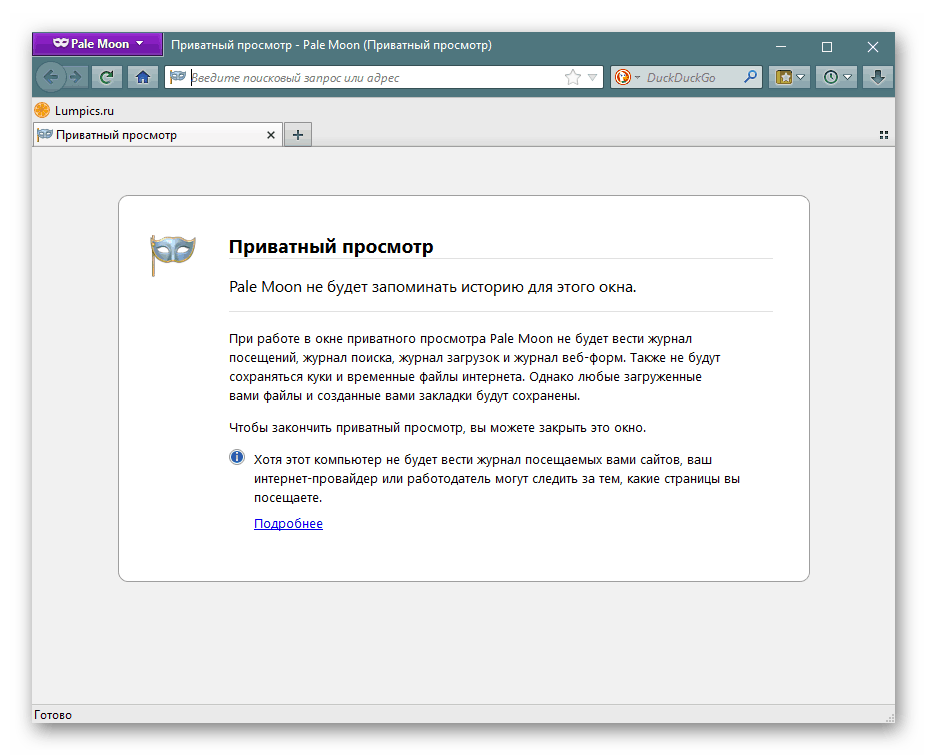
Task: Close the Pale Moon window
Action: (x=873, y=47)
